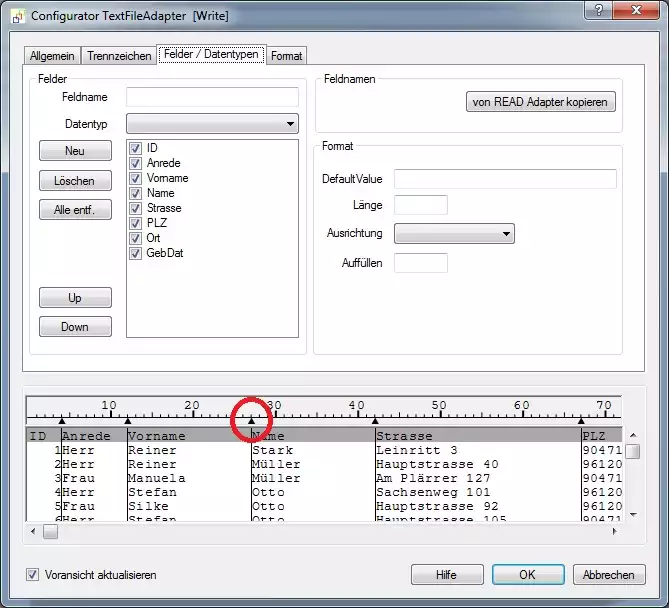
Task: Click the horizontal scrollbar right arrow
Action: (x=615, y=532)
